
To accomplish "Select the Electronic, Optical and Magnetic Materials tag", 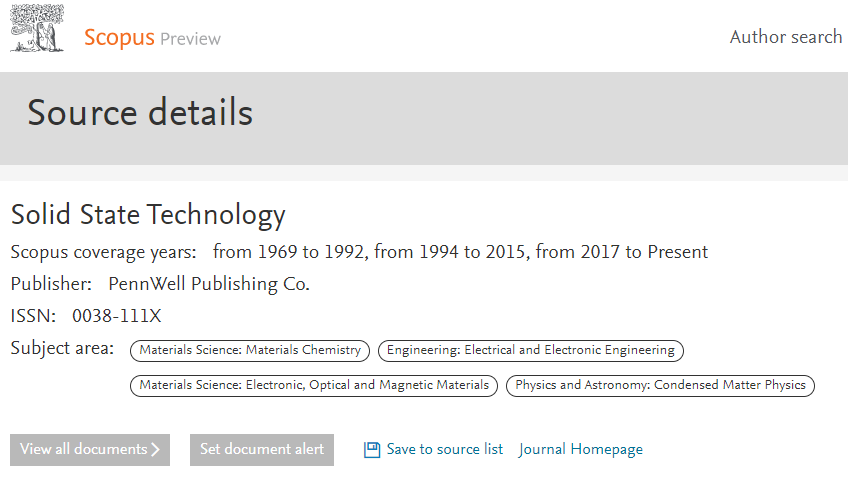I will tap(314, 385).
